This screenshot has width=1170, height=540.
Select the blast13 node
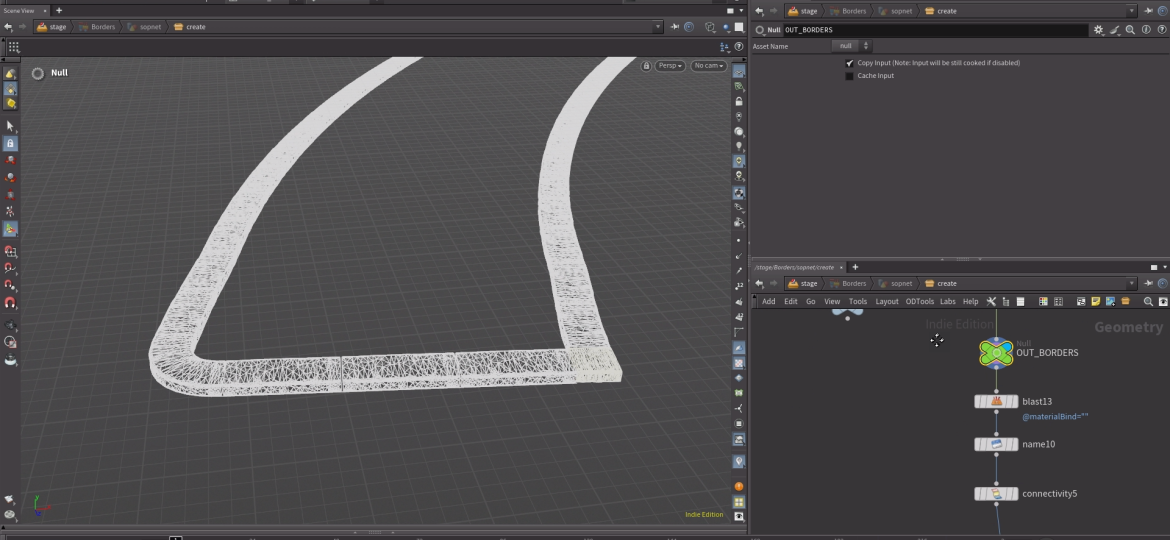pyautogui.click(x=996, y=401)
